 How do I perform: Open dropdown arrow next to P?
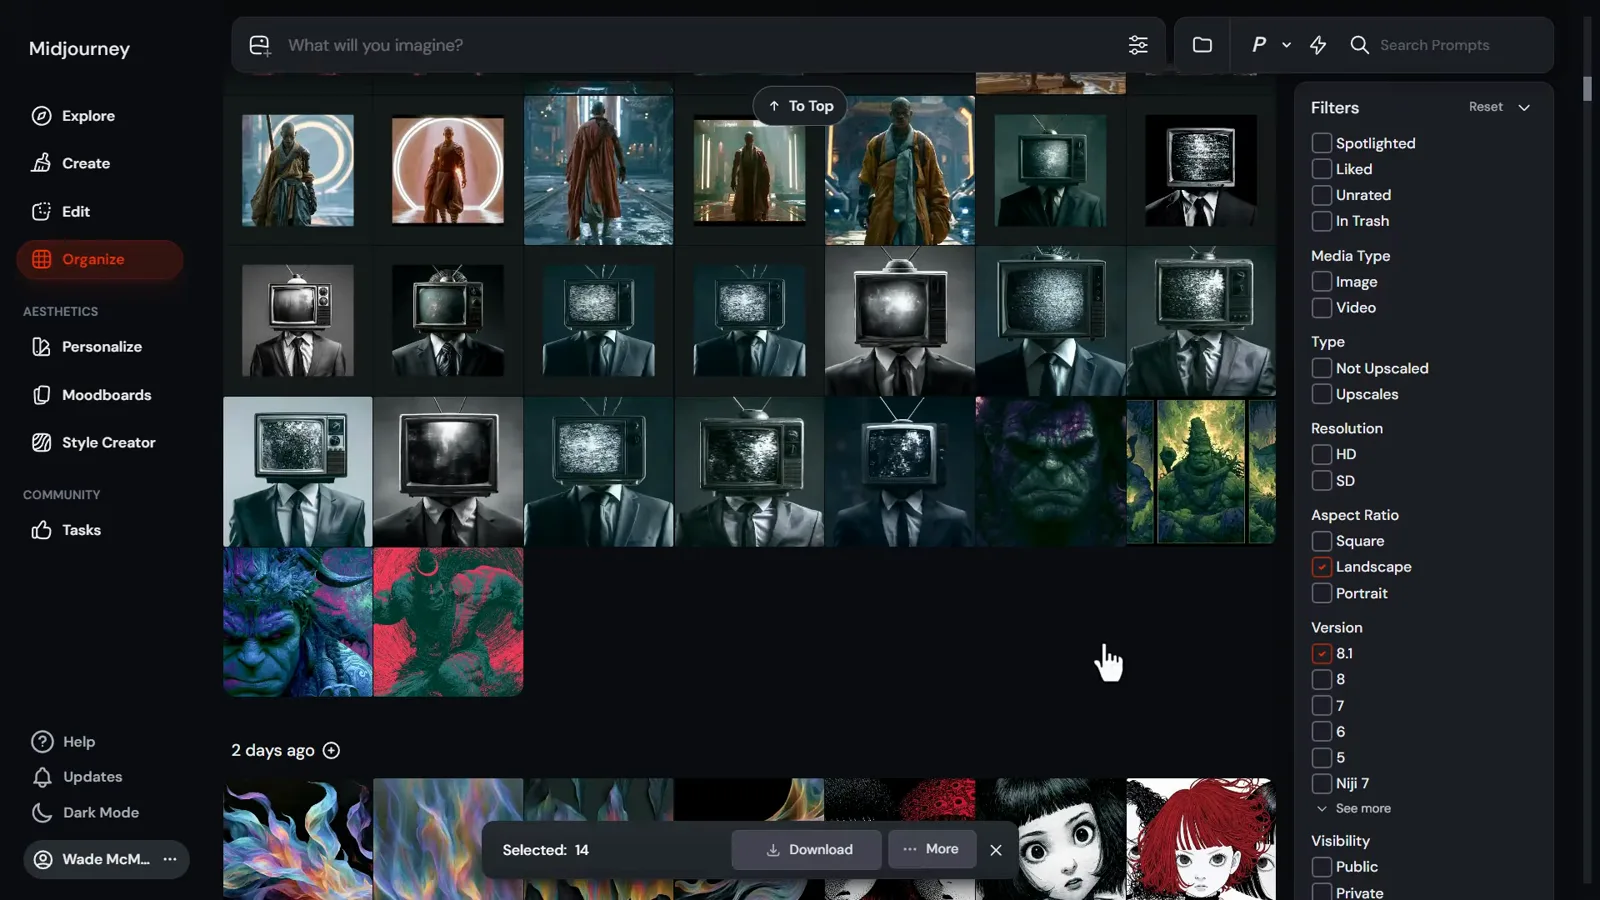point(1287,45)
